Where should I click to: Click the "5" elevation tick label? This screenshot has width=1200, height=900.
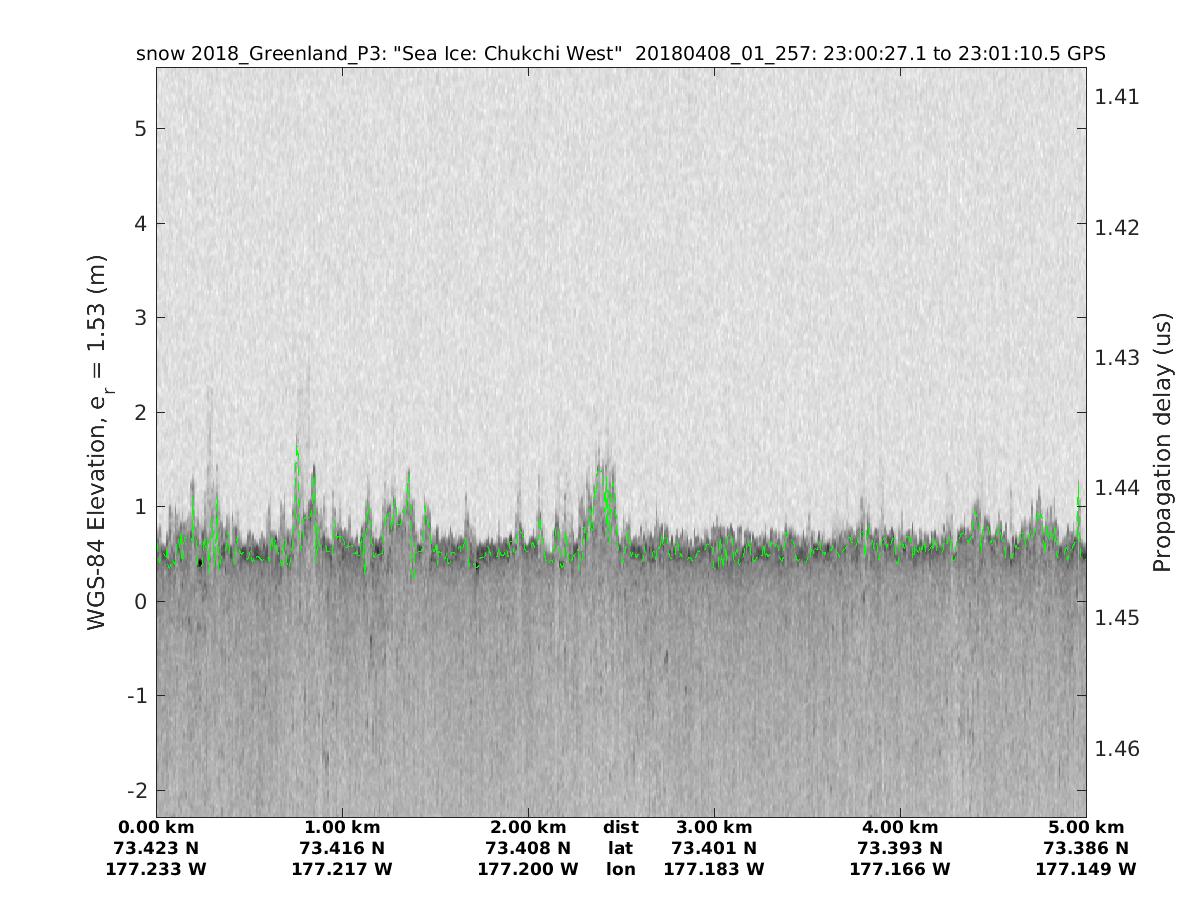(x=143, y=128)
